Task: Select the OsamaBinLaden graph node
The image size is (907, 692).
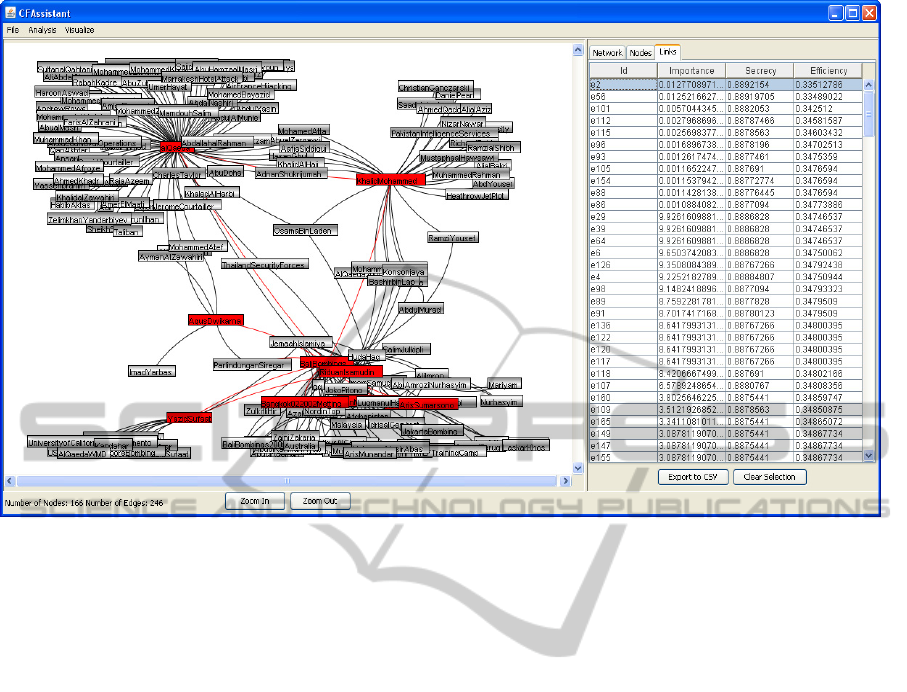Action: coord(305,230)
